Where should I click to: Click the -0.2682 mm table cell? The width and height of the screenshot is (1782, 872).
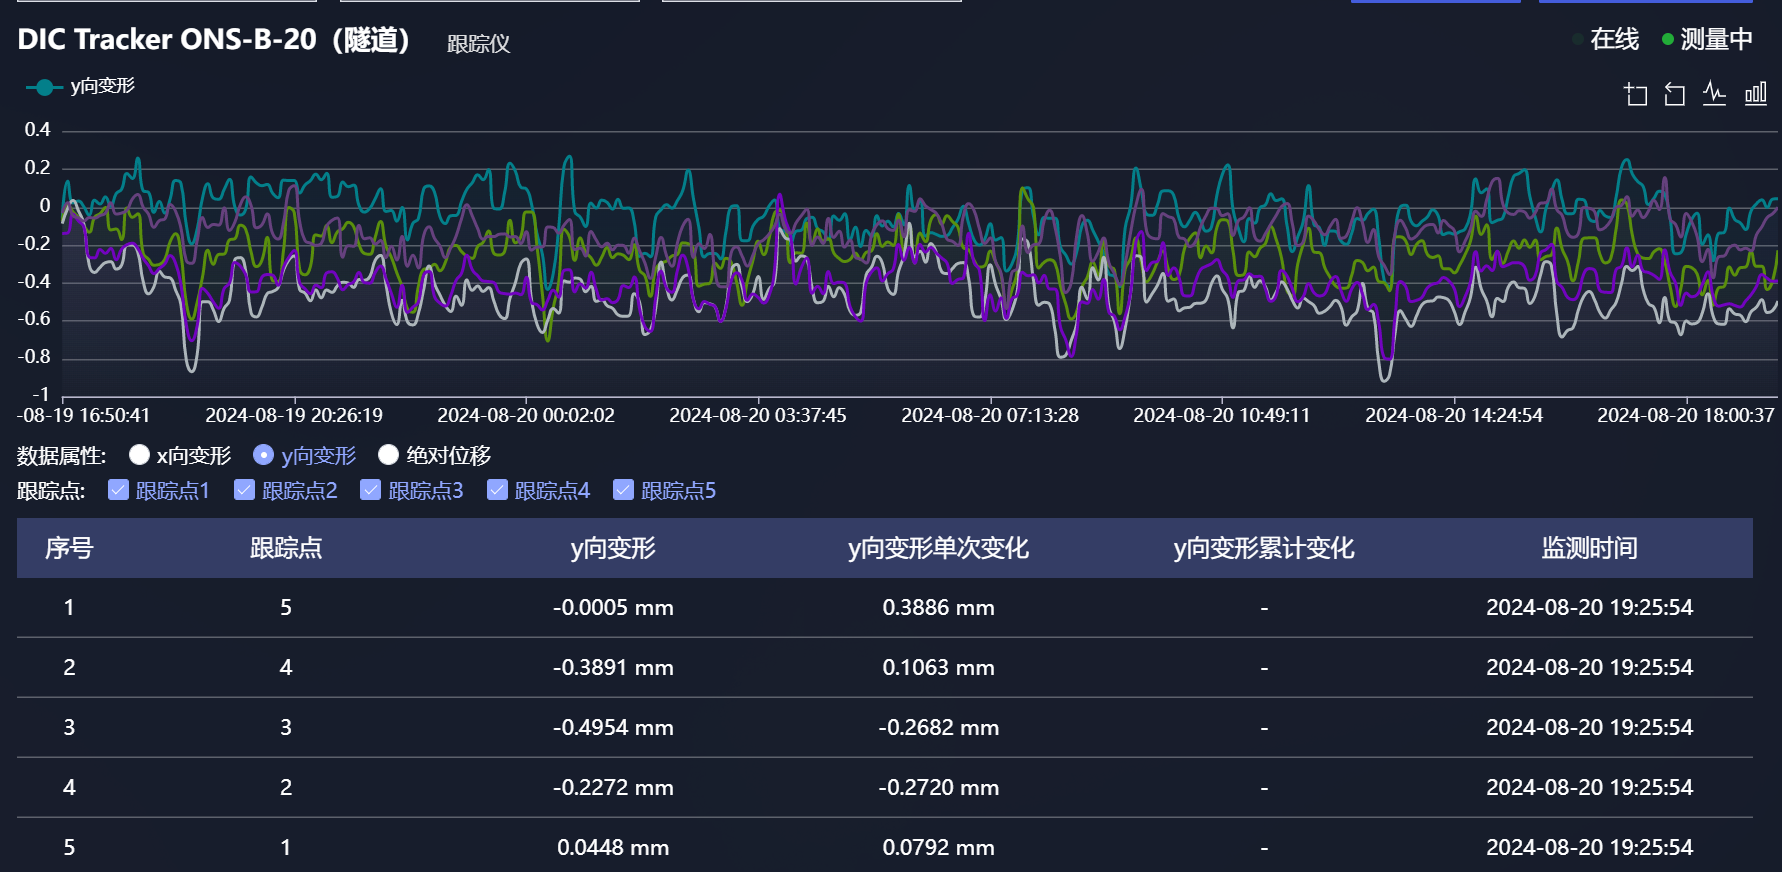[x=938, y=728]
